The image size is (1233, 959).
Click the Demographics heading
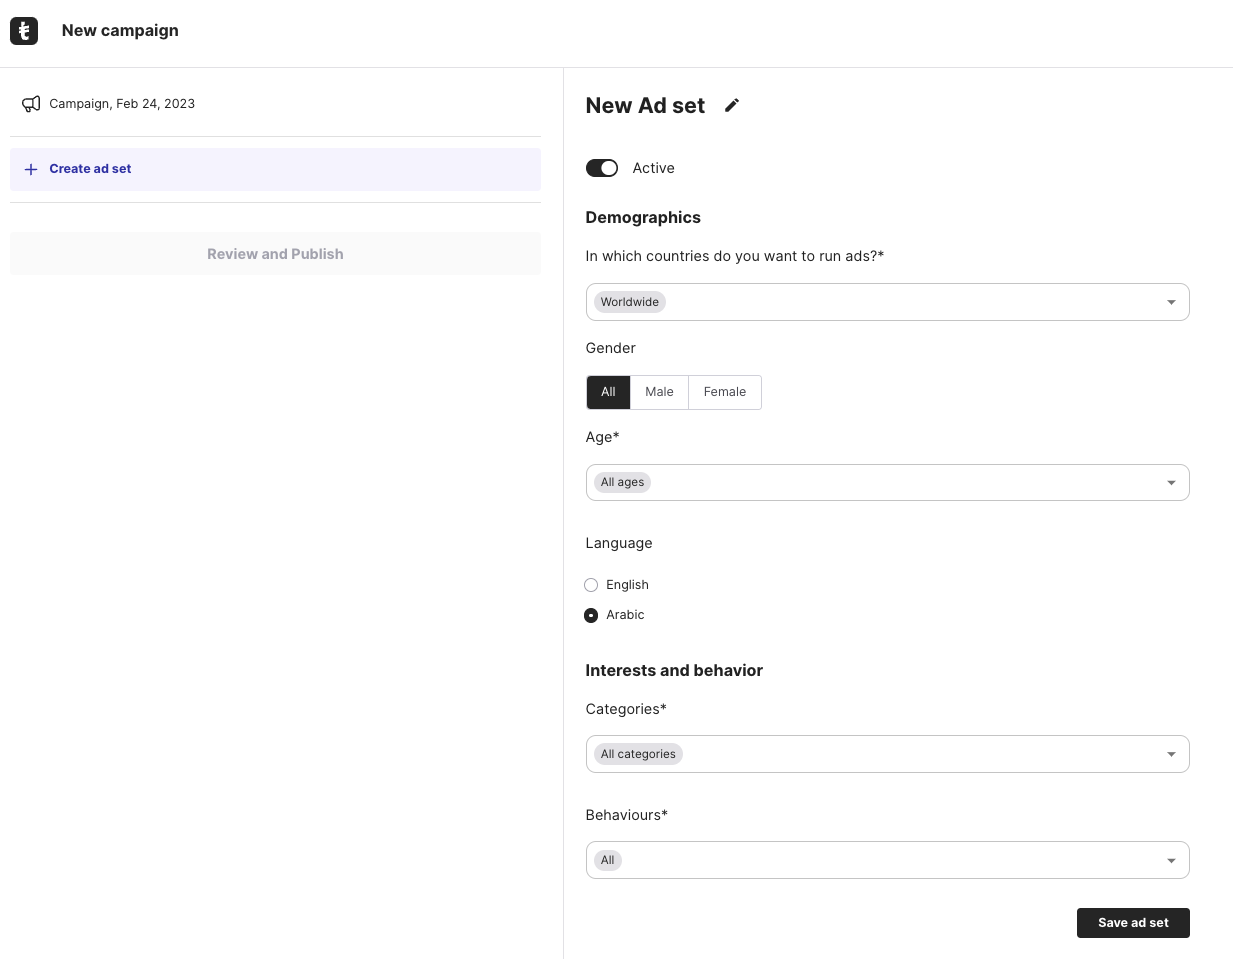643,218
